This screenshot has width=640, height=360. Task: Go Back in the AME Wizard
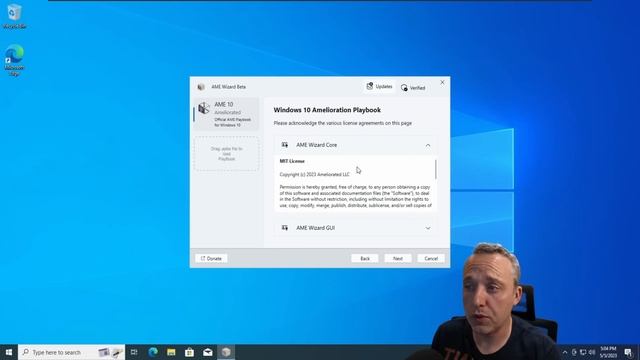(364, 258)
